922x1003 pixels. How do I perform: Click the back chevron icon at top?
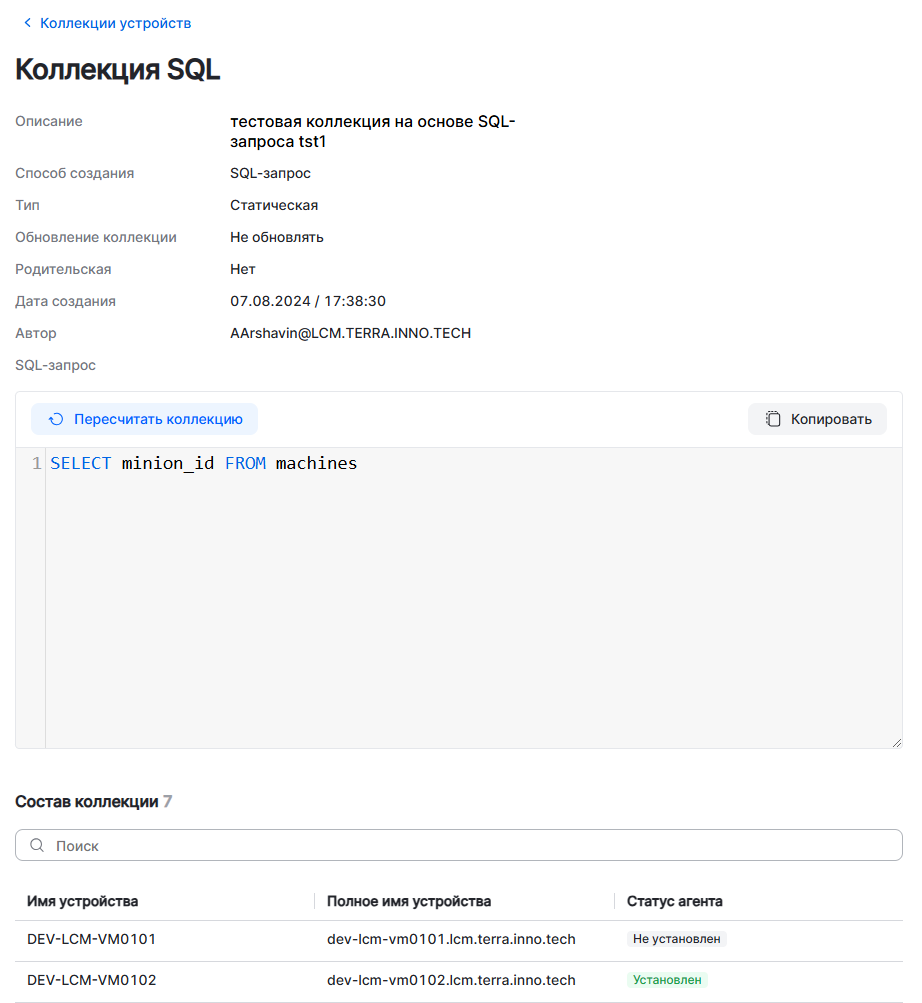point(27,23)
